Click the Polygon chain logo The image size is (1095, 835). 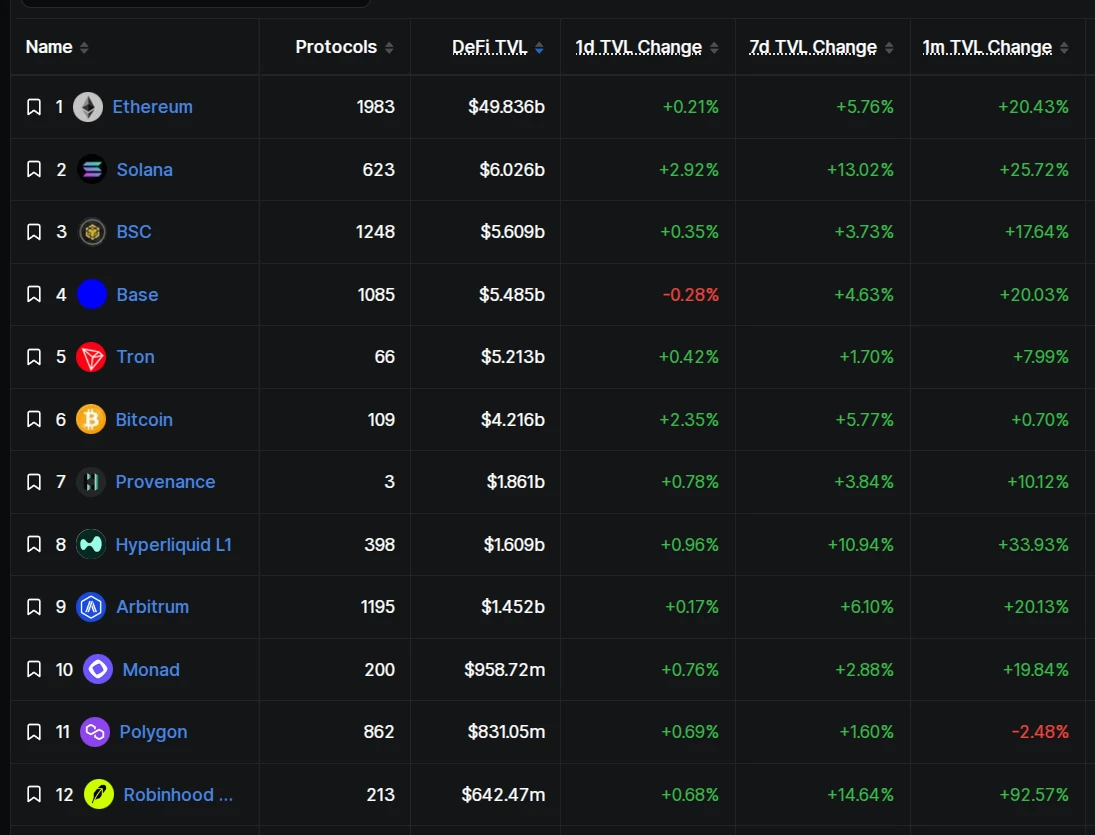(x=95, y=732)
